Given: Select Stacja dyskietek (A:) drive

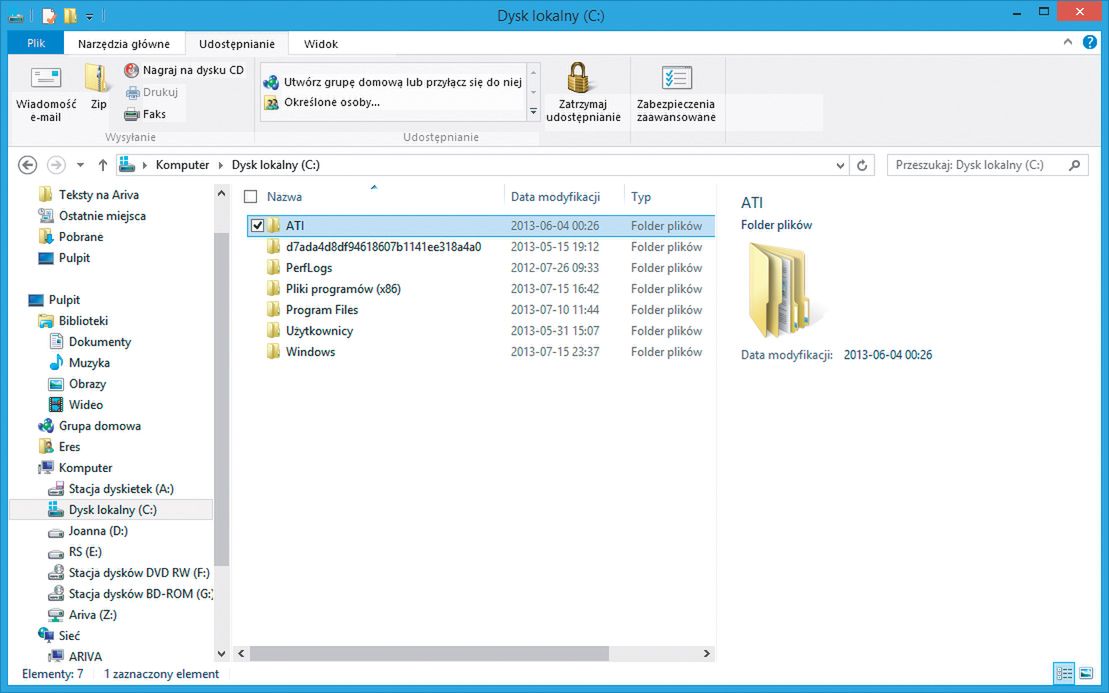Looking at the screenshot, I should point(121,489).
